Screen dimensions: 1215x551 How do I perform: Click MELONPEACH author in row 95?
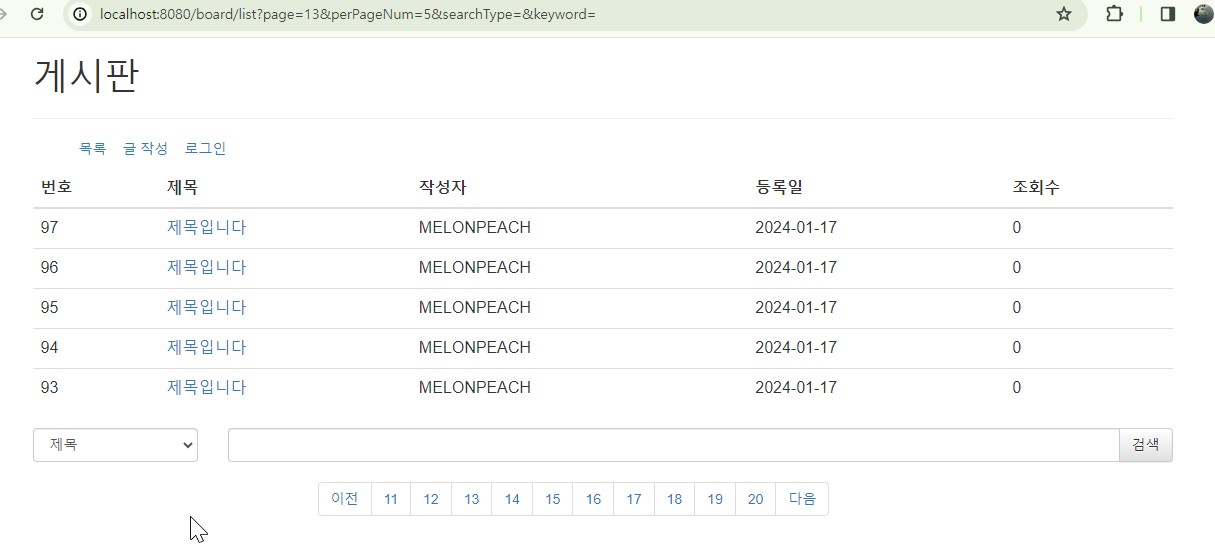[x=475, y=307]
